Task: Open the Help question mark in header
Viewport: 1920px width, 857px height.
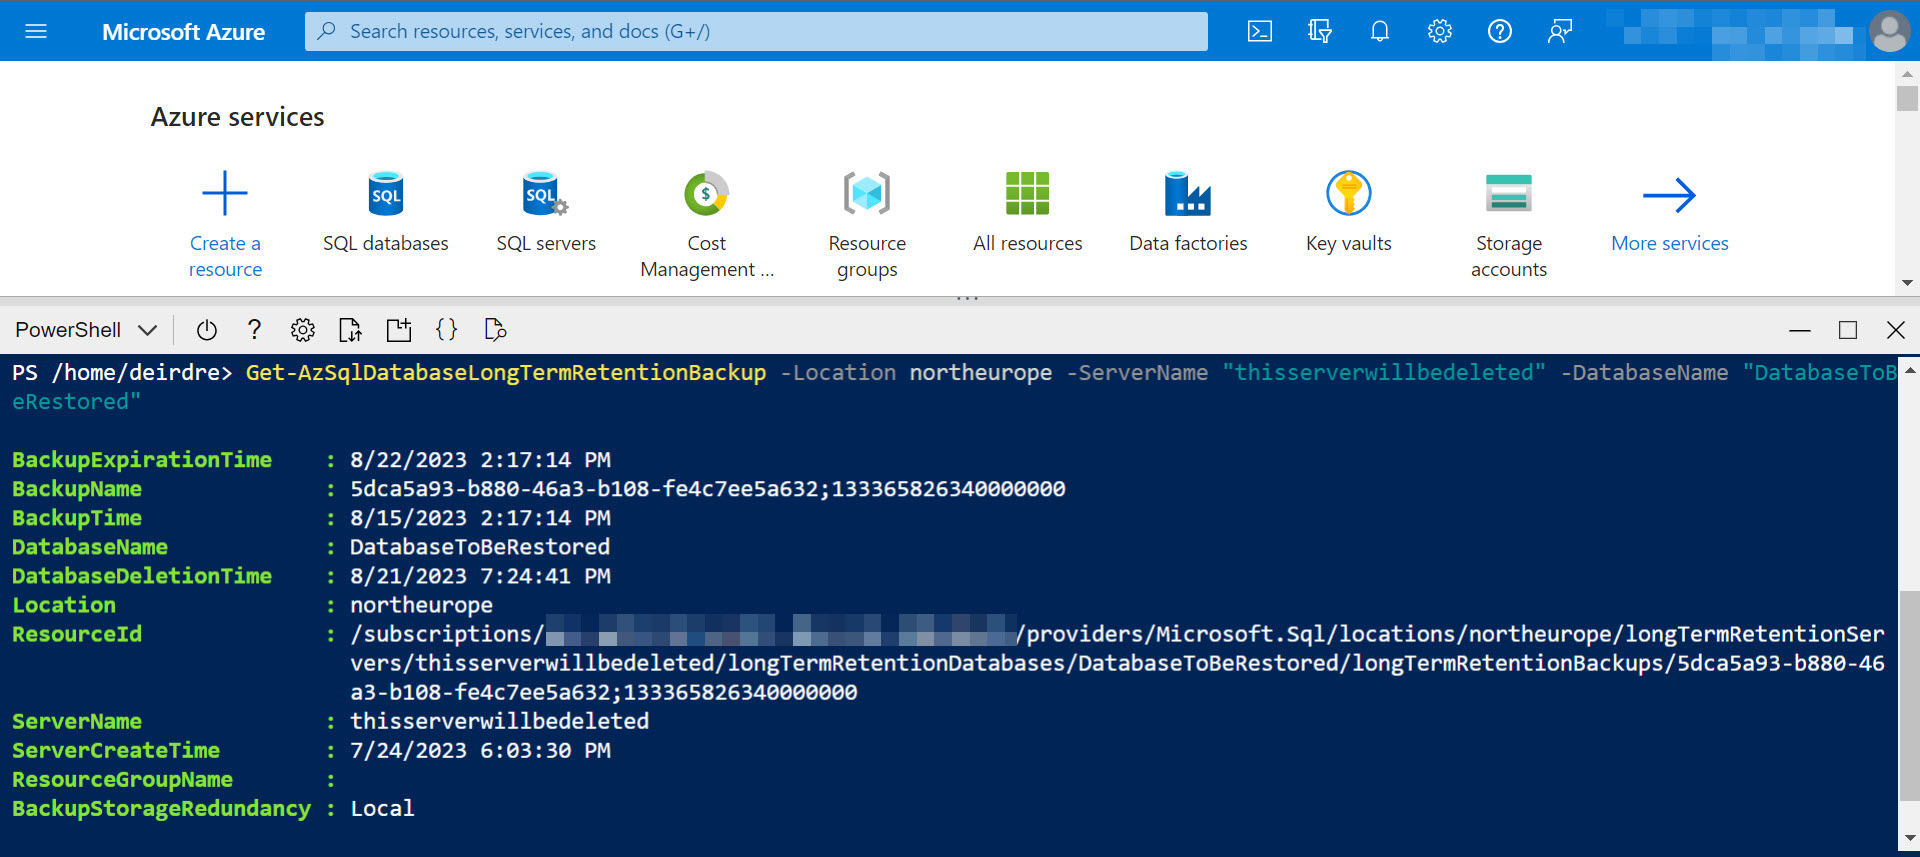Action: 1500,31
